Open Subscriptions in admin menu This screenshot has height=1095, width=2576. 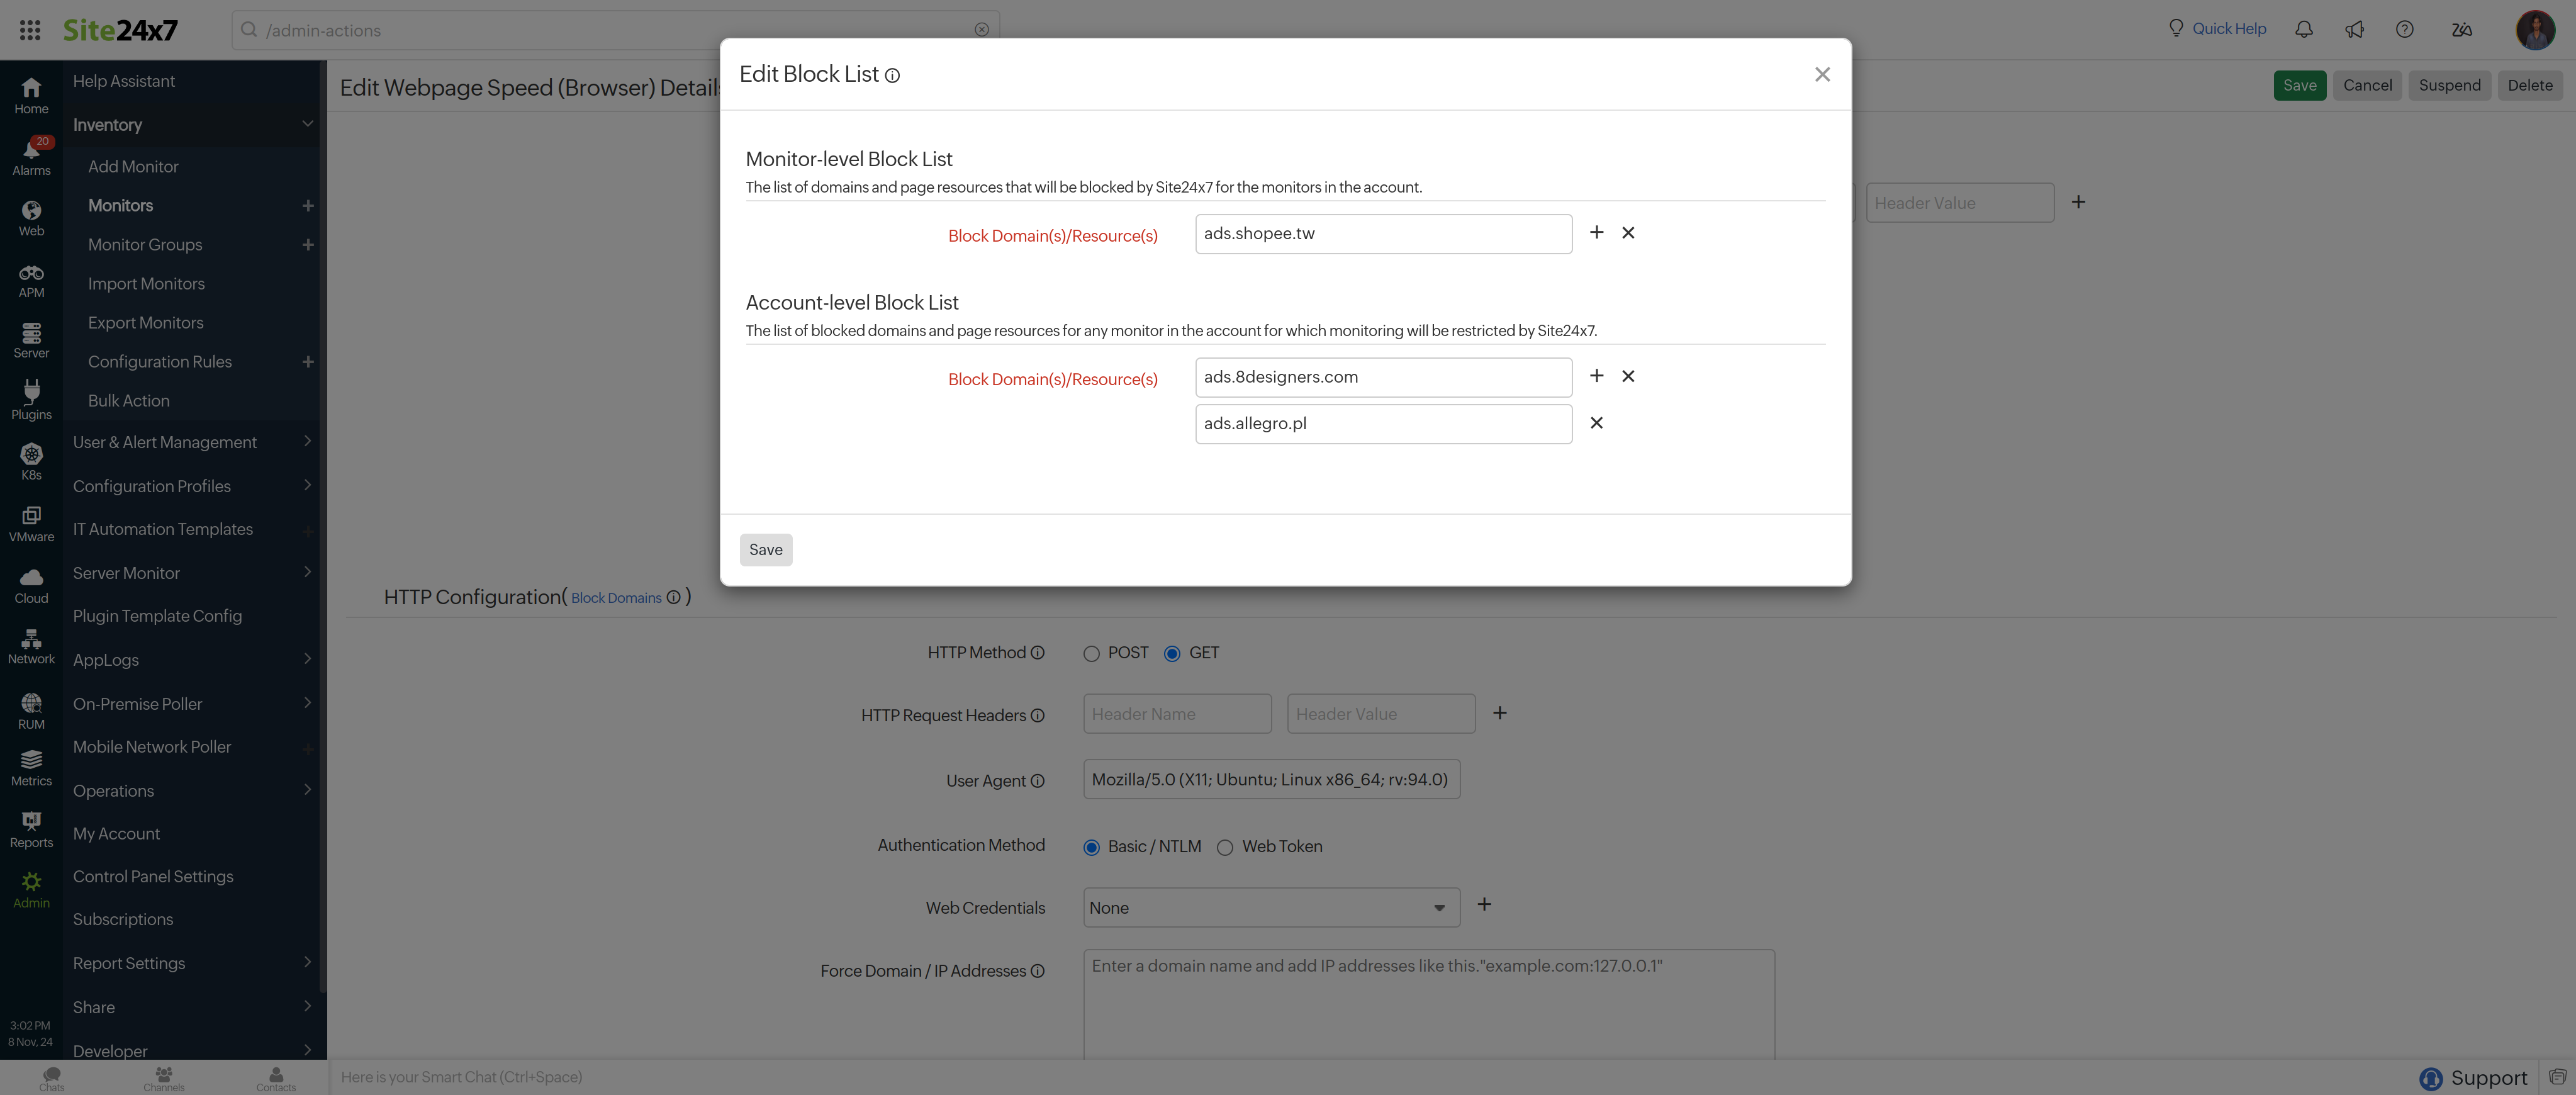[x=123, y=919]
